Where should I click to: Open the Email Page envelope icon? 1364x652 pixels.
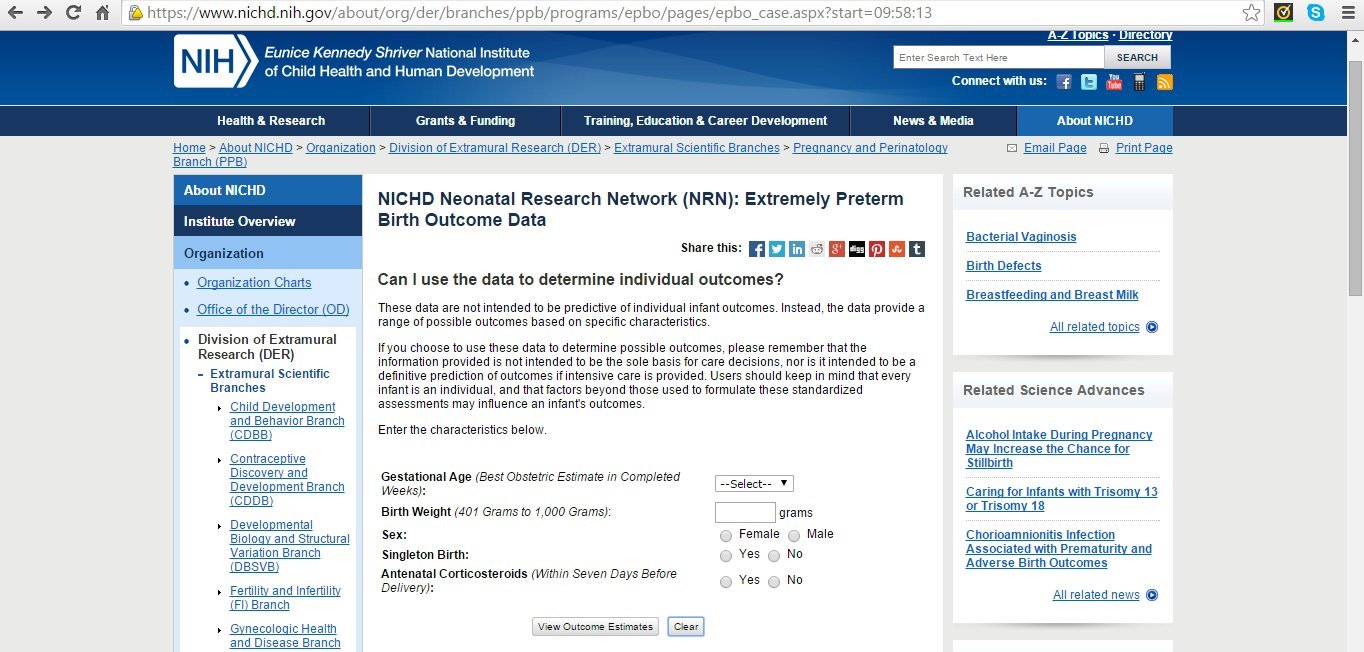point(1012,147)
